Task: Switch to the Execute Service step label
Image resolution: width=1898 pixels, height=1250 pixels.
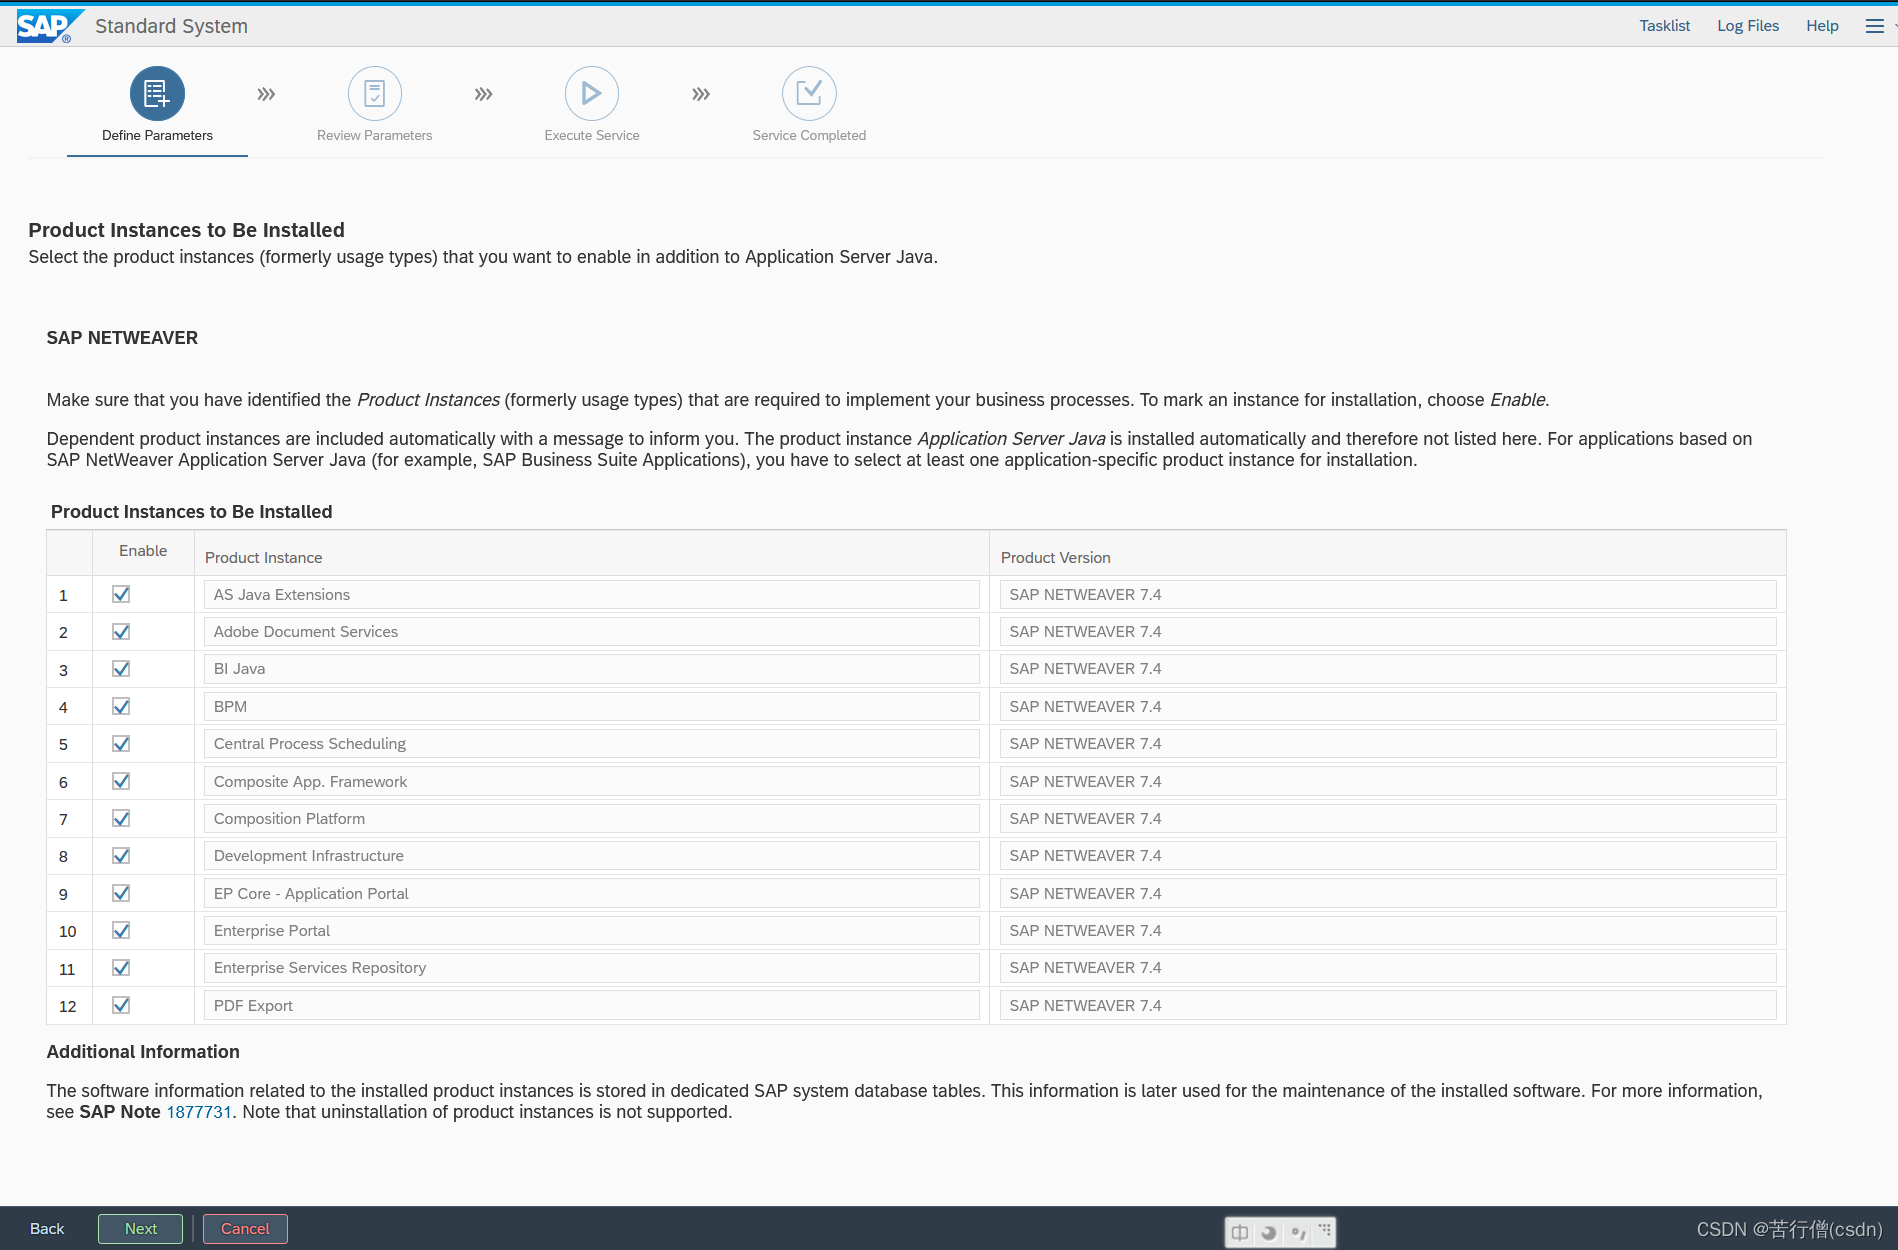Action: [x=592, y=135]
